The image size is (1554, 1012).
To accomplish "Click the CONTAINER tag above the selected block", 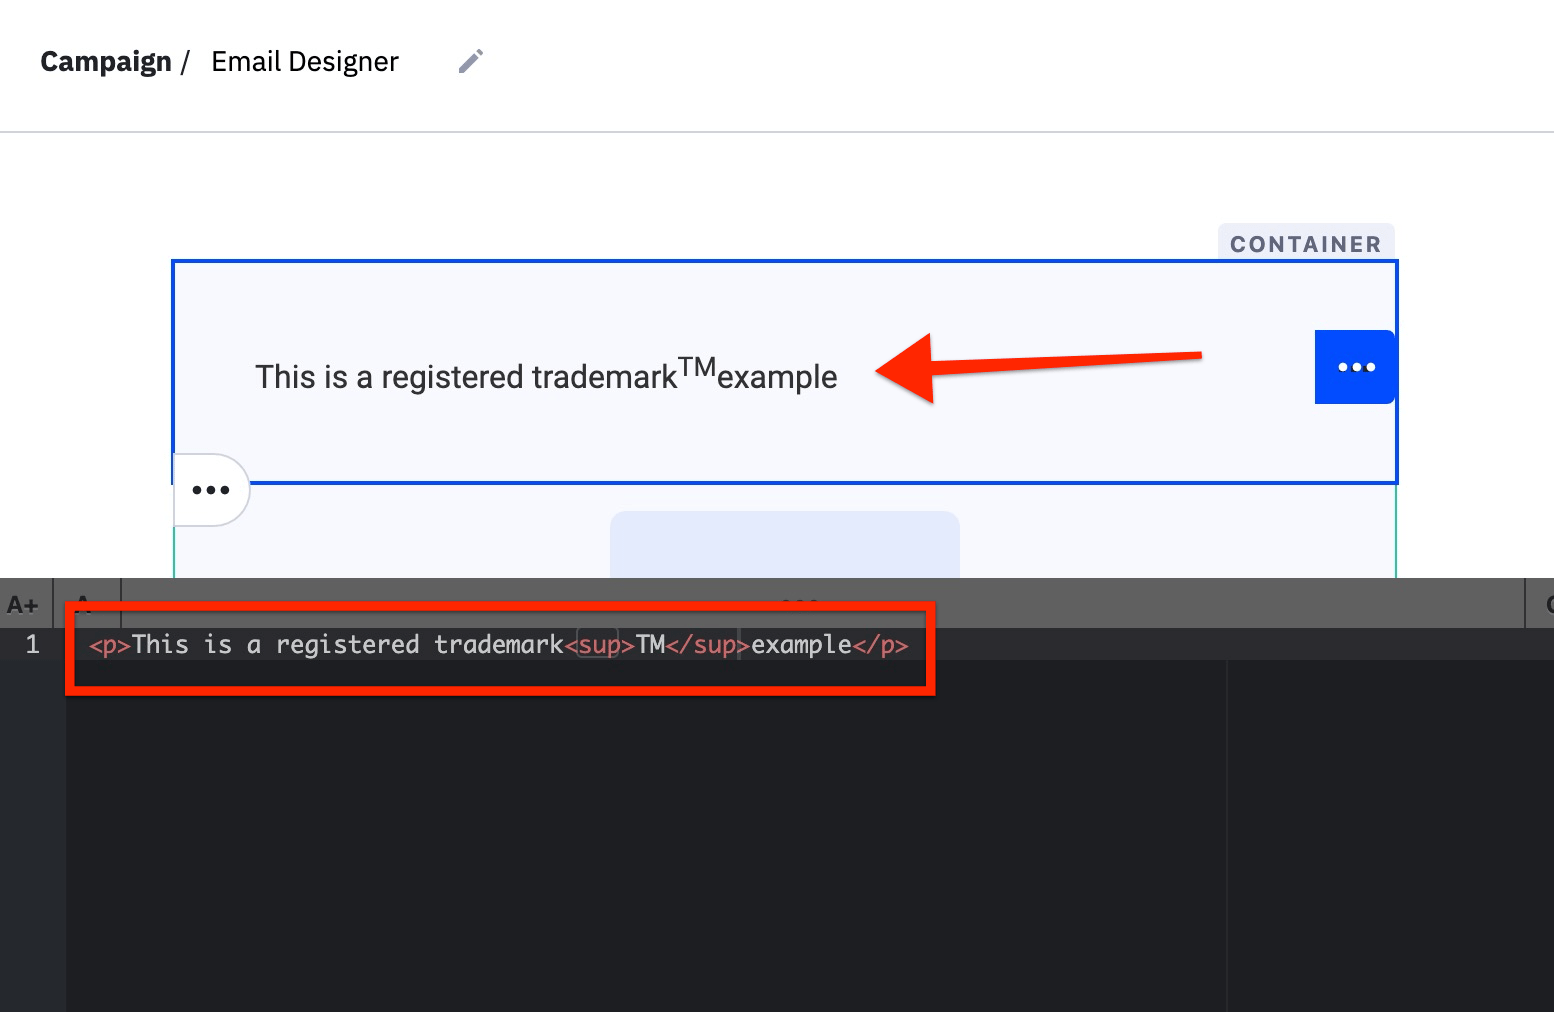I will click(x=1306, y=243).
